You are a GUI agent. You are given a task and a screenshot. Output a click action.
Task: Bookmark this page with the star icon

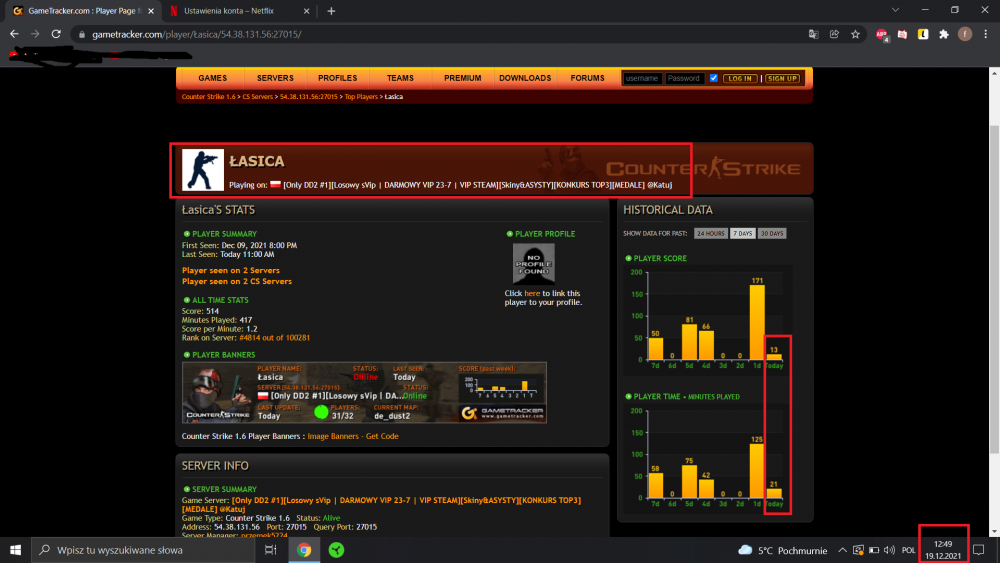855,34
